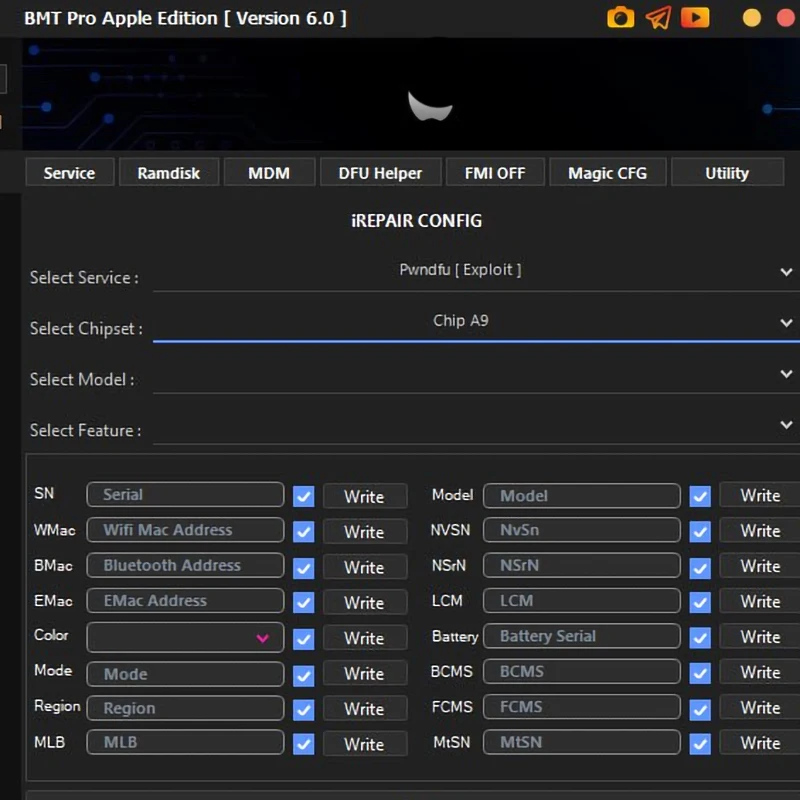The image size is (800, 800).
Task: Toggle the MtSN checkbox
Action: point(700,744)
